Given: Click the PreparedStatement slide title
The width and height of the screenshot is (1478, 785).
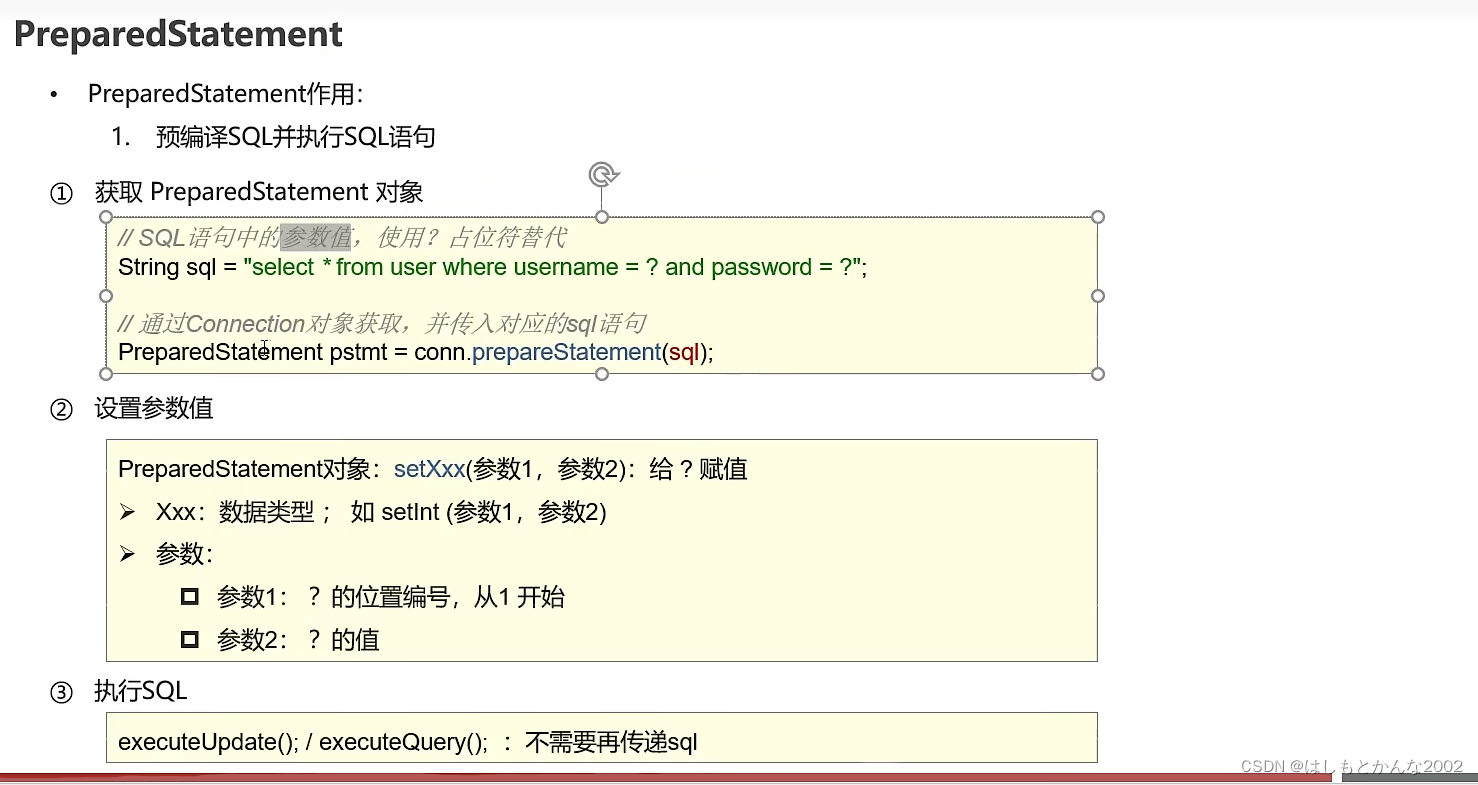Looking at the screenshot, I should pyautogui.click(x=178, y=34).
